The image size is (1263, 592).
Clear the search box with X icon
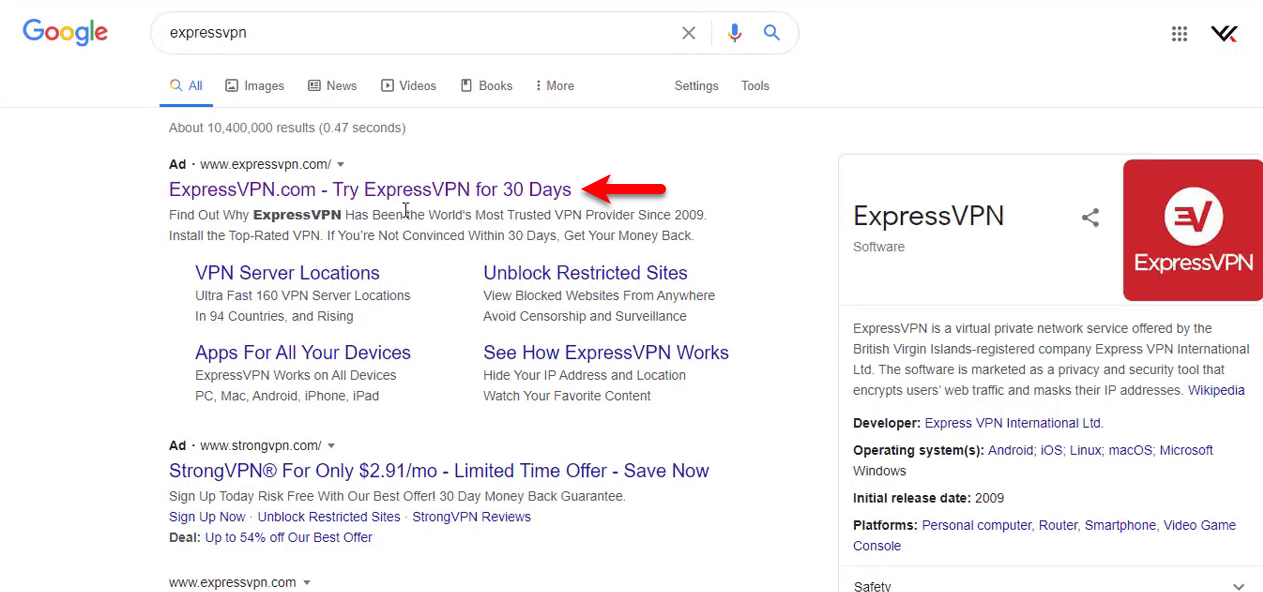[689, 33]
